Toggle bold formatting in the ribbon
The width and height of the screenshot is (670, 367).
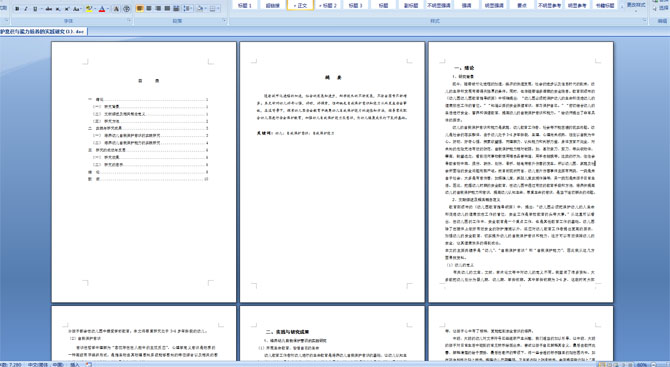click(17, 9)
